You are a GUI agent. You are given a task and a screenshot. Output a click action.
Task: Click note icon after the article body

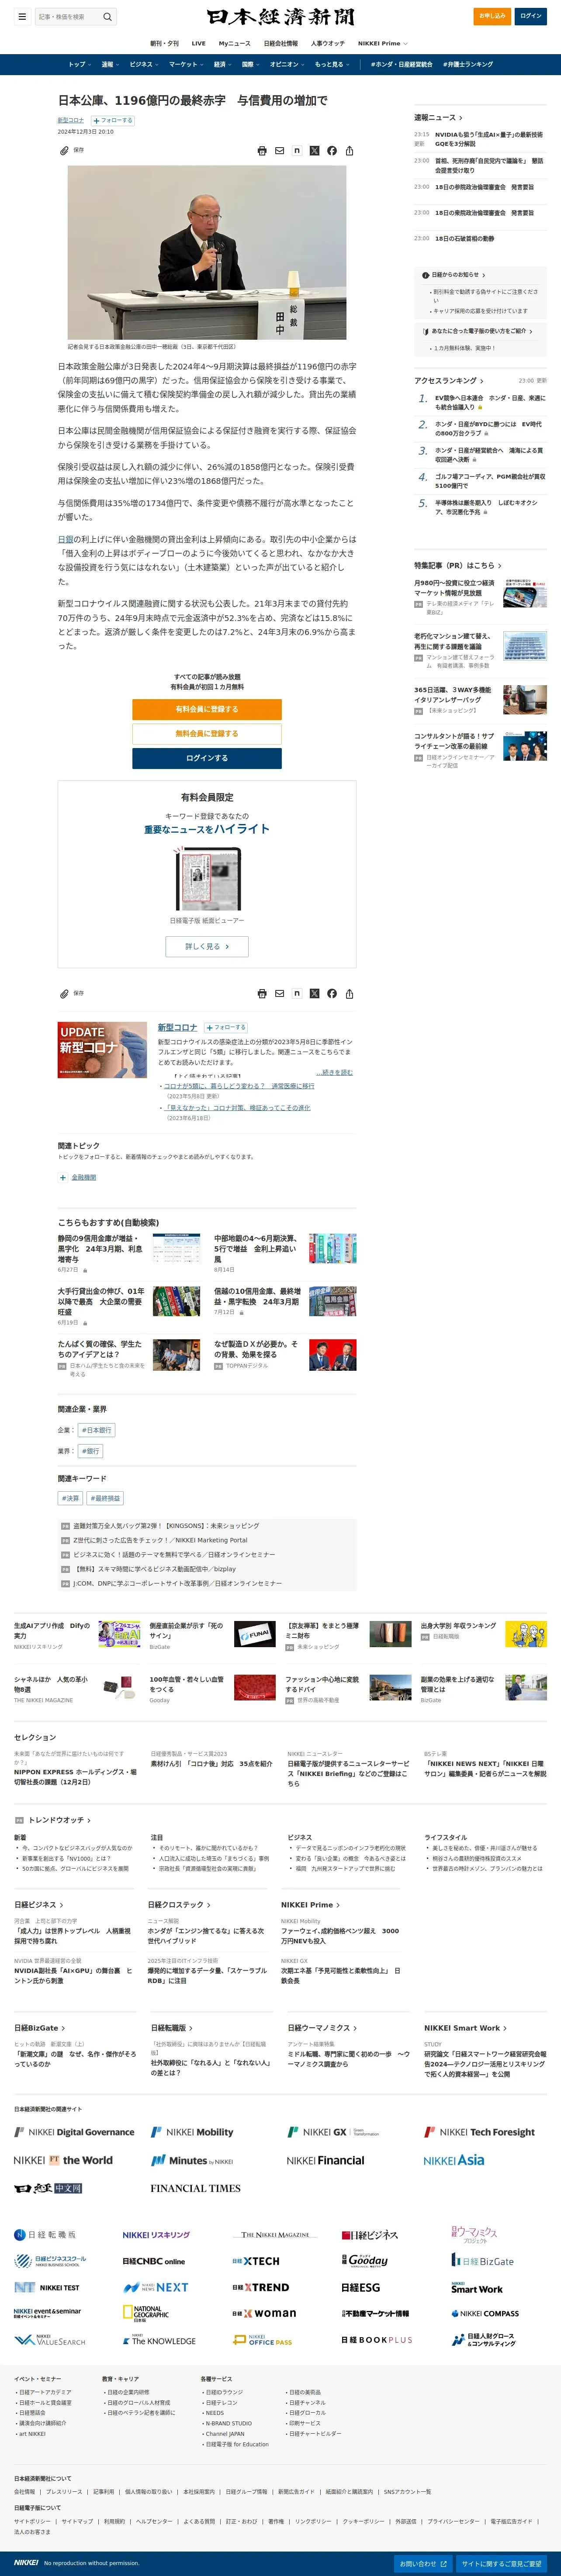point(297,994)
